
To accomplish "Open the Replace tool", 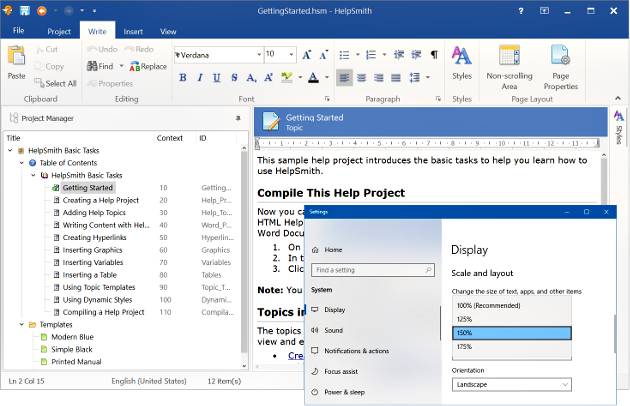I will [148, 66].
